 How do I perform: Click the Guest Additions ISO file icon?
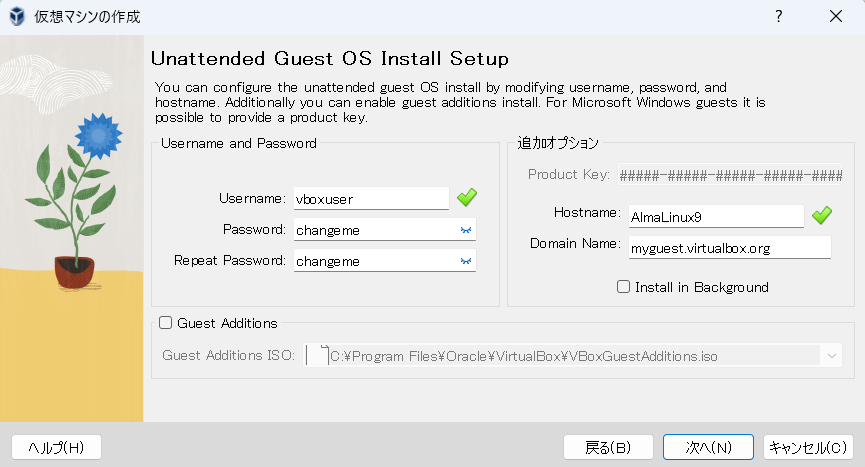click(x=318, y=355)
